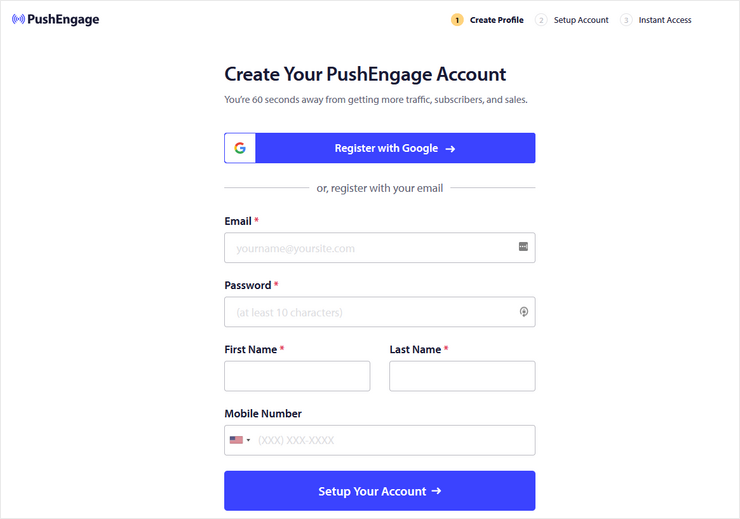Open the Instant Access step

click(665, 20)
